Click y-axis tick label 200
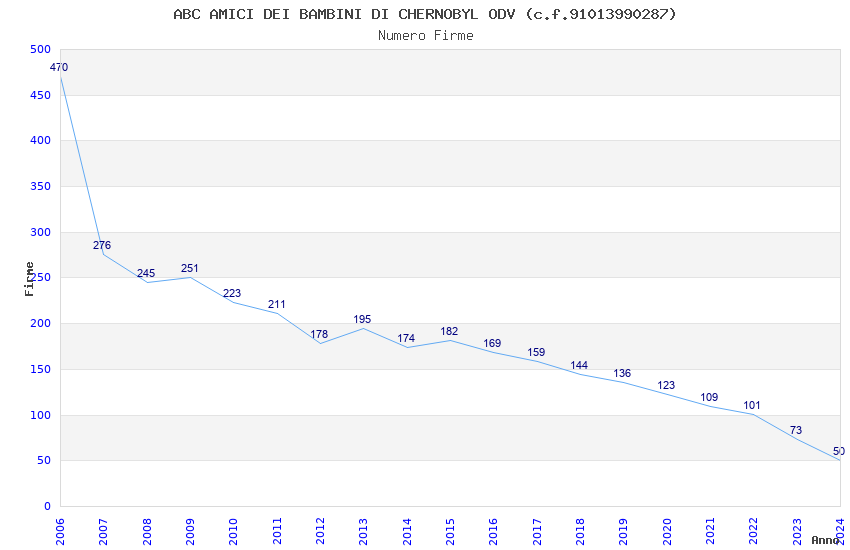 [x=41, y=323]
